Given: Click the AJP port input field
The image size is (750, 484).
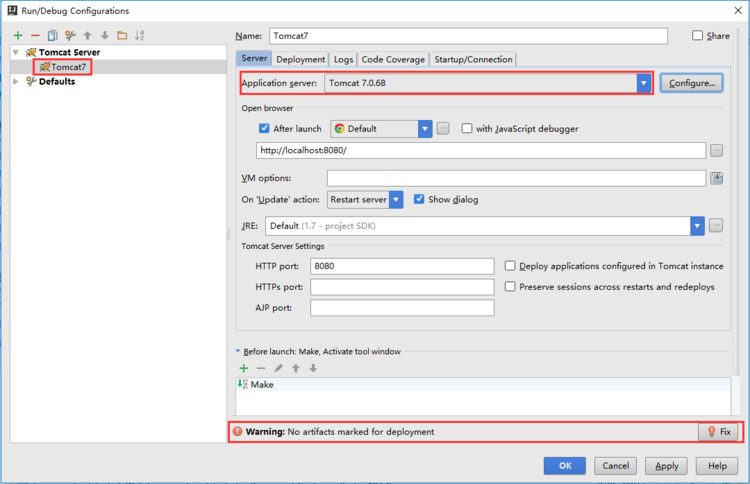Looking at the screenshot, I should point(402,308).
